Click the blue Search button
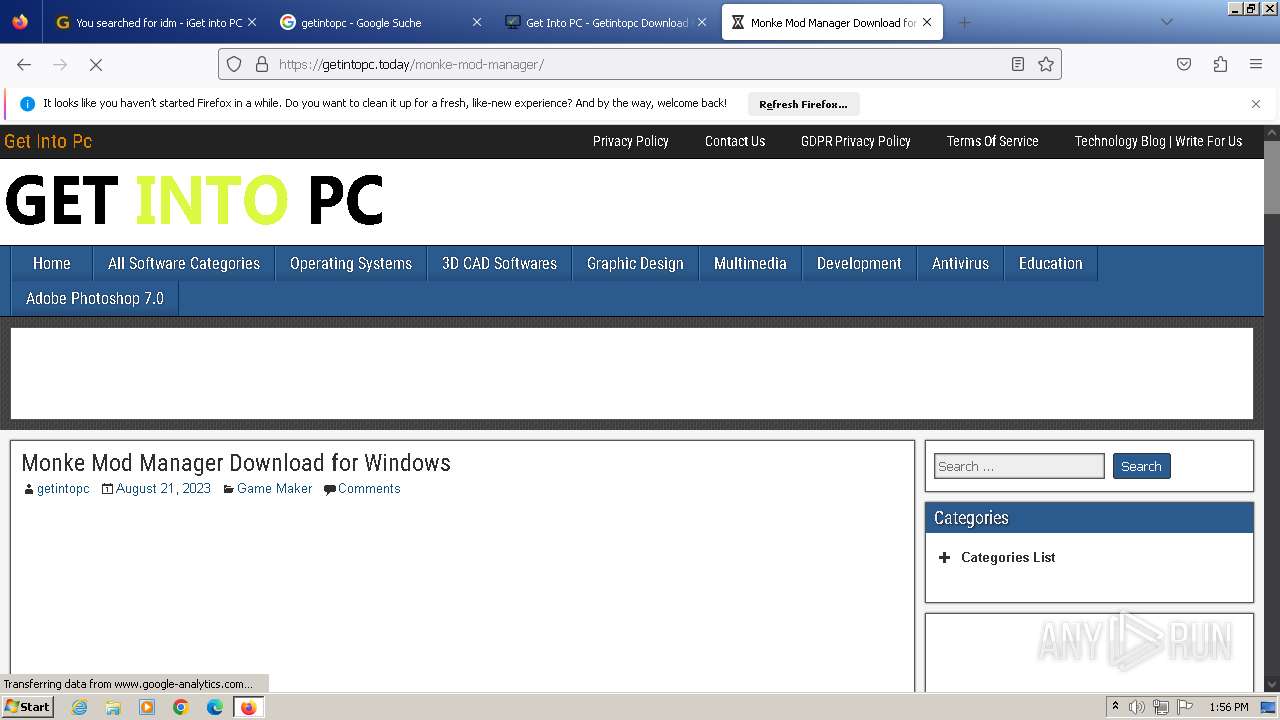This screenshot has width=1280, height=720. pyautogui.click(x=1141, y=466)
